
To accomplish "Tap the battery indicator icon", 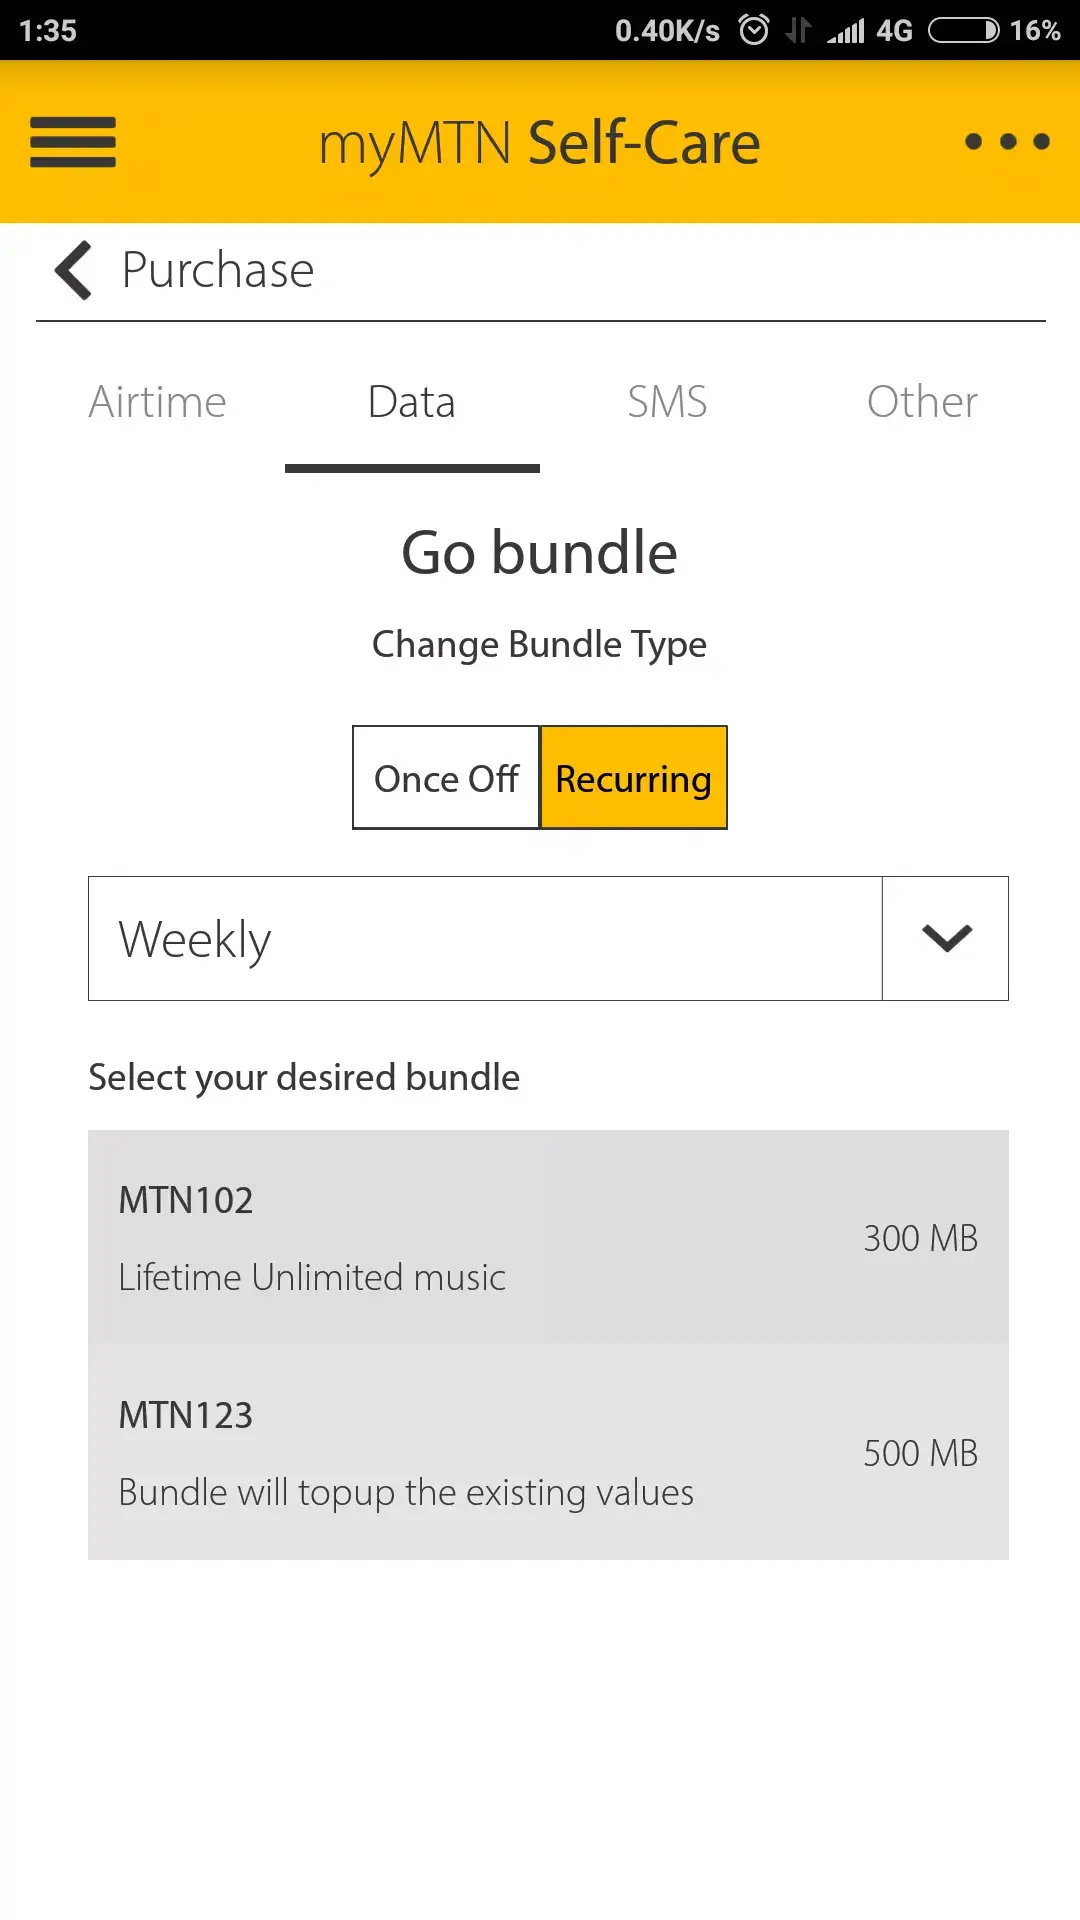I will point(963,30).
